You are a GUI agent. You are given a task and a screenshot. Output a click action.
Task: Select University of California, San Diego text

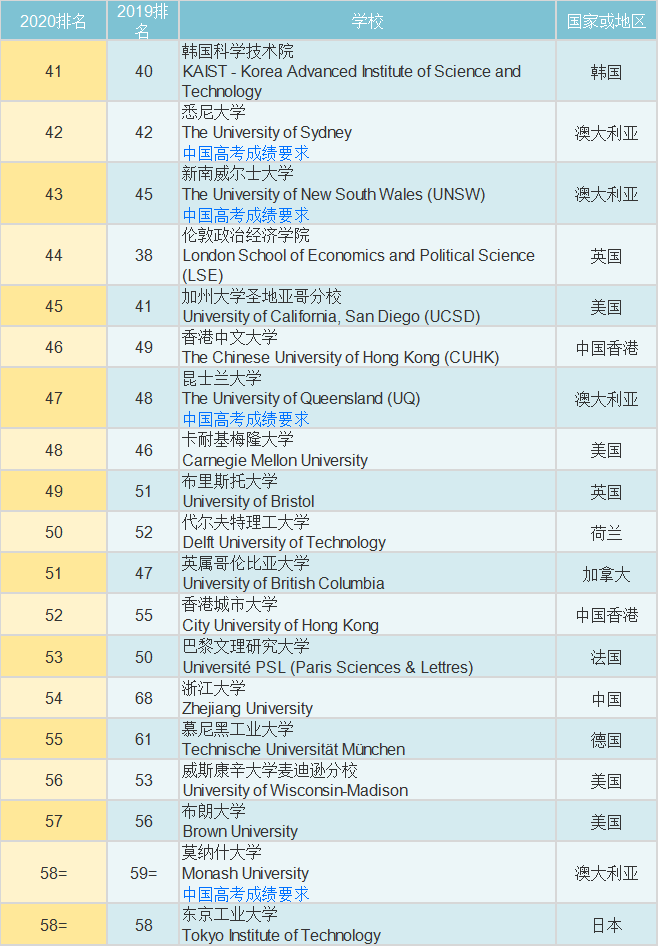tap(331, 316)
